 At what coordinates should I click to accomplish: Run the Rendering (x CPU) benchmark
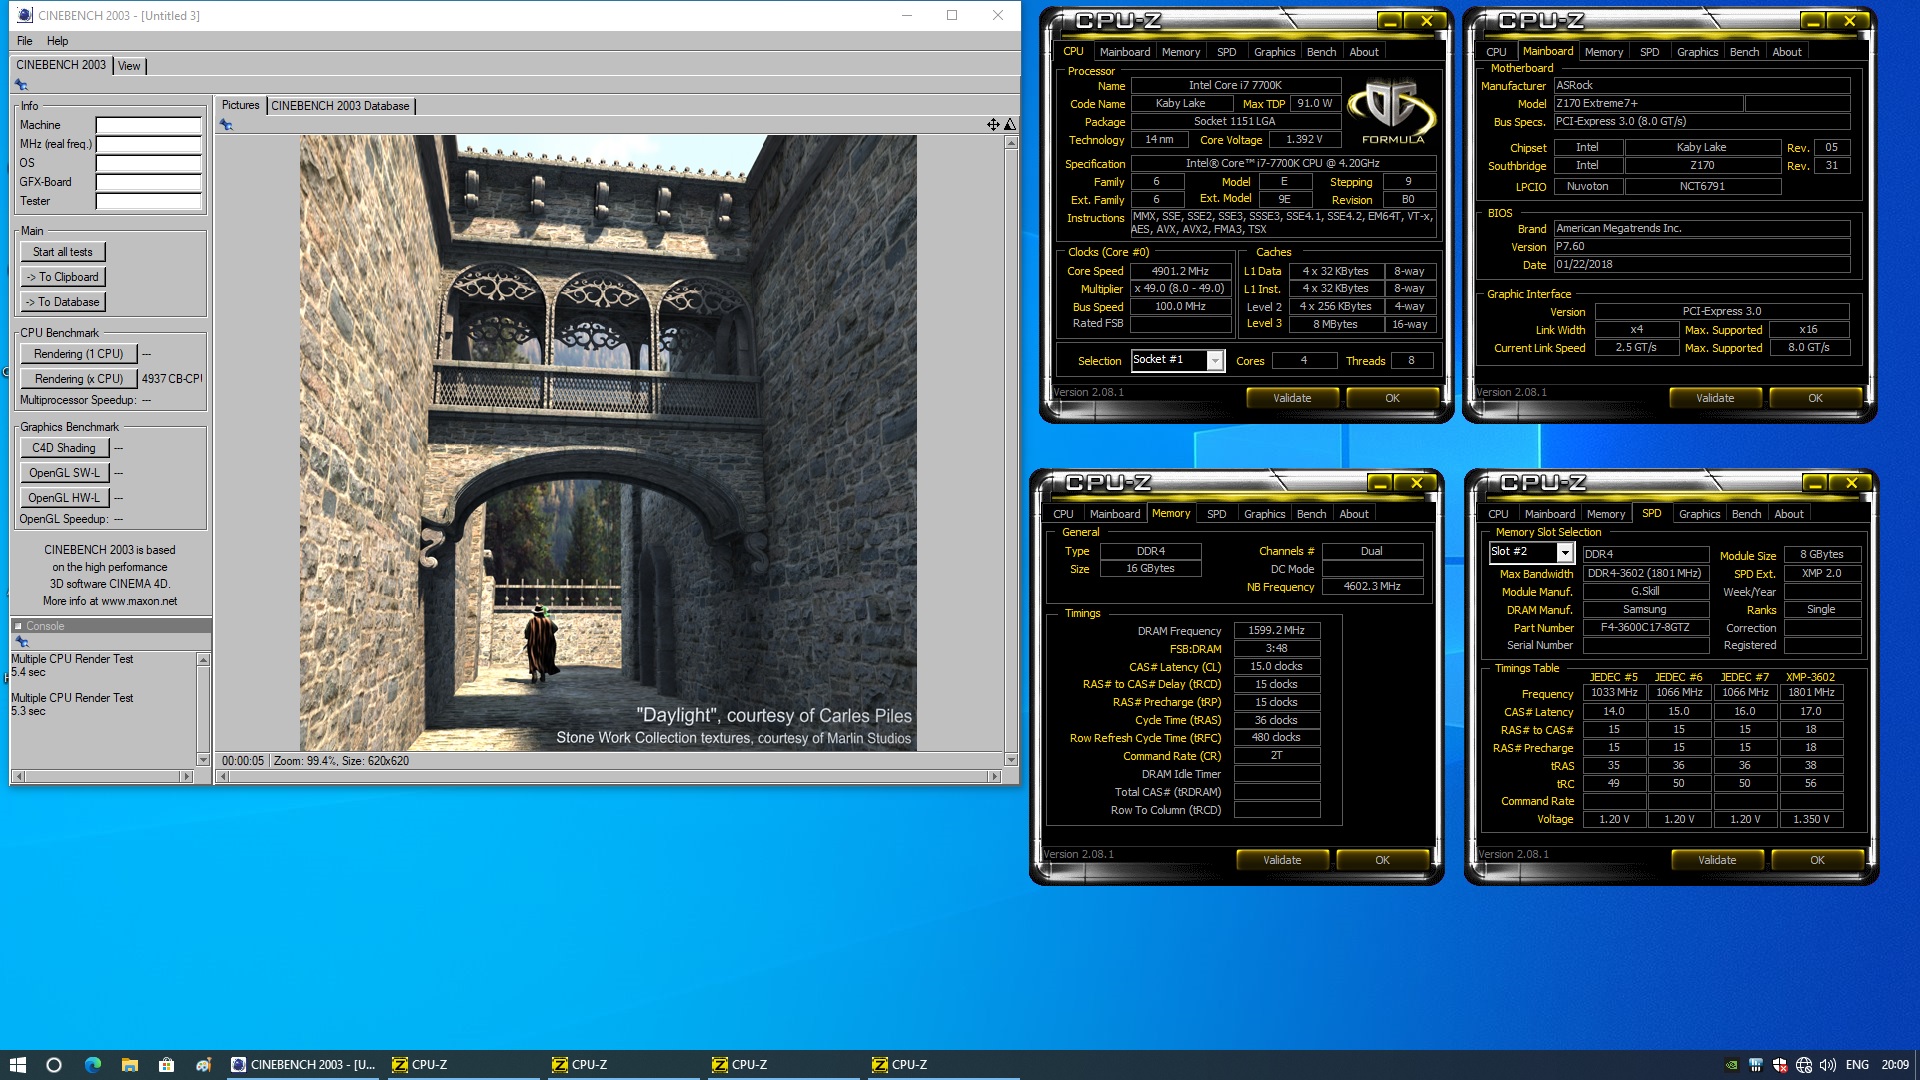[78, 379]
